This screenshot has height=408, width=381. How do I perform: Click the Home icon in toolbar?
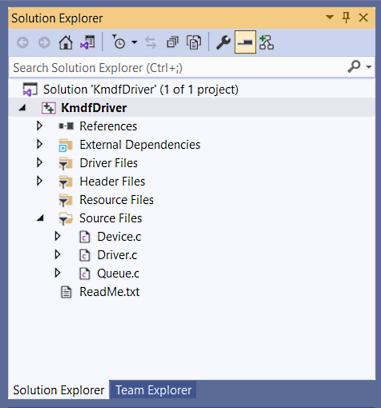tap(66, 43)
